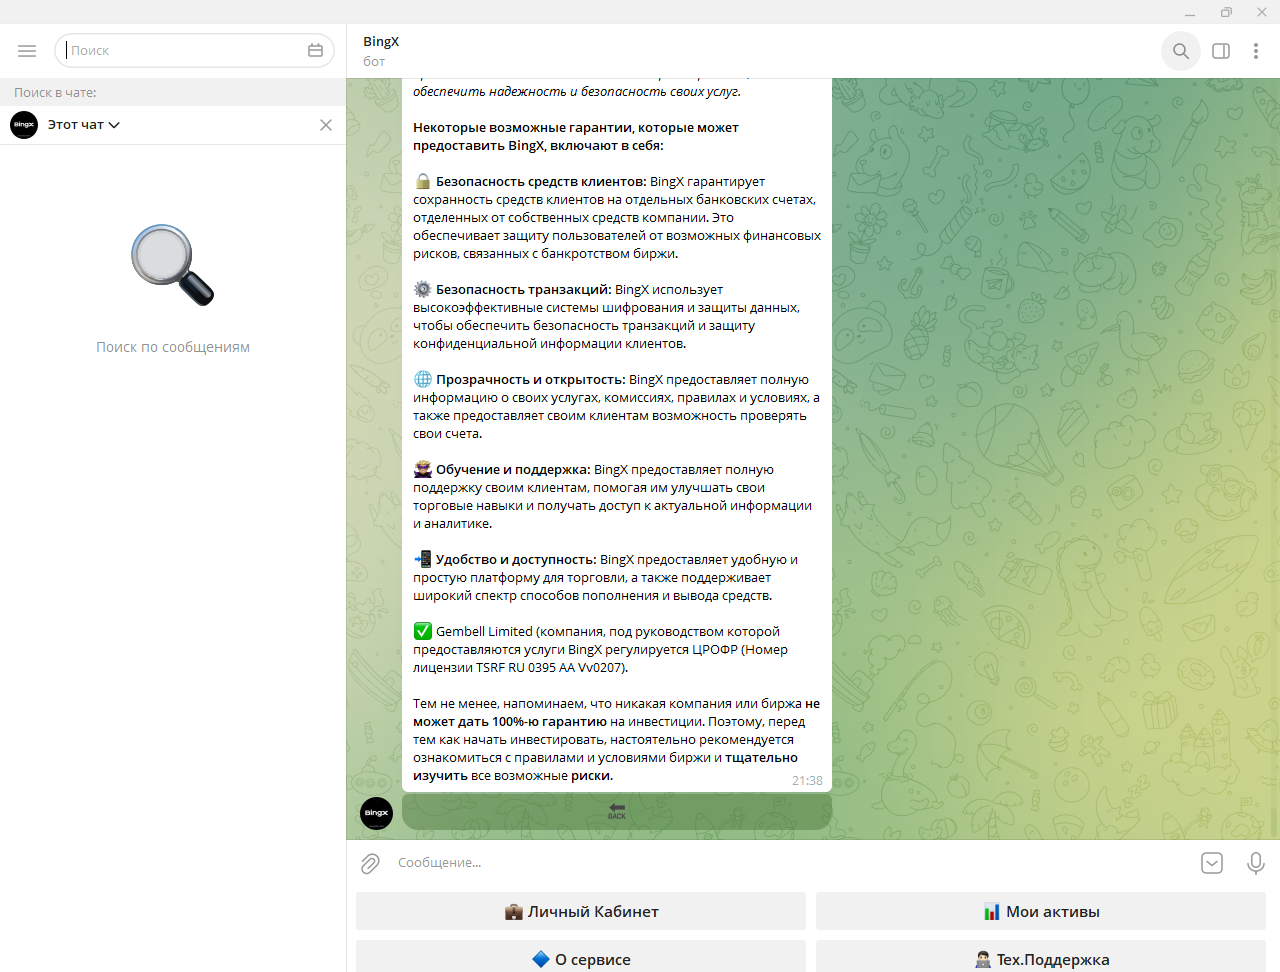Select 'О сервисе' in the bot keyboard
The width and height of the screenshot is (1280, 972).
[x=580, y=958]
